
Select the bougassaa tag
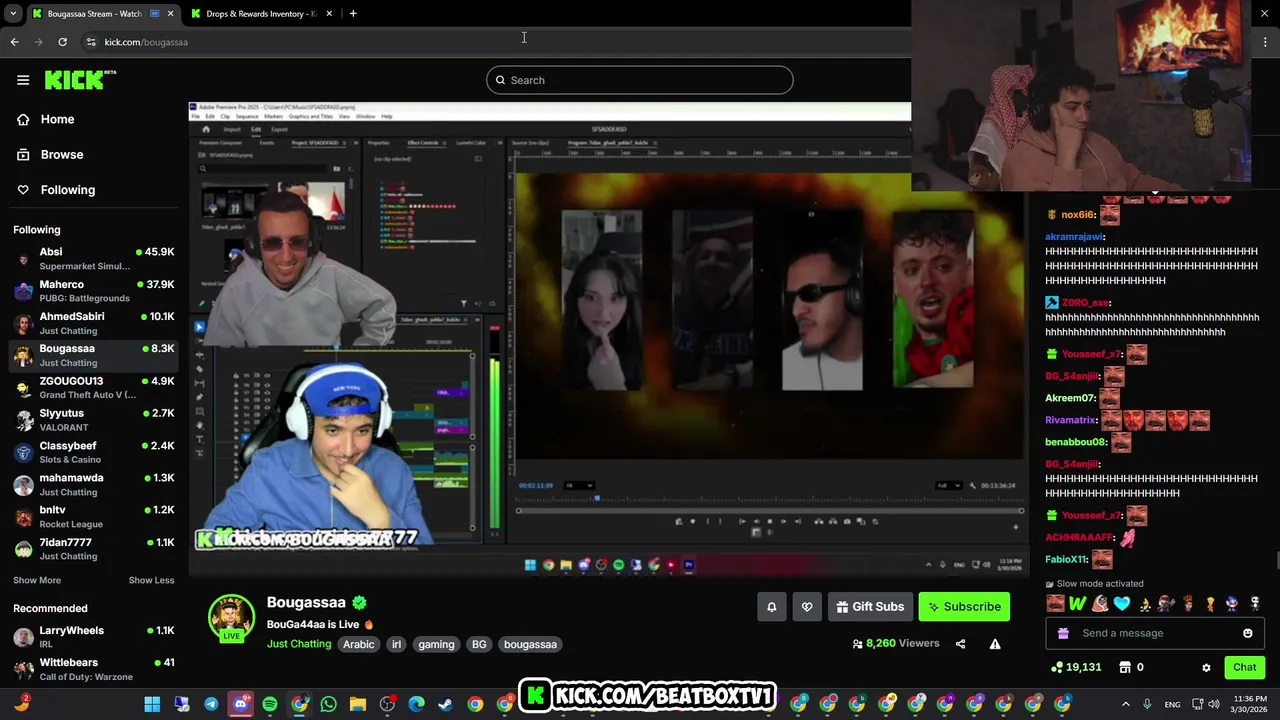tap(530, 644)
